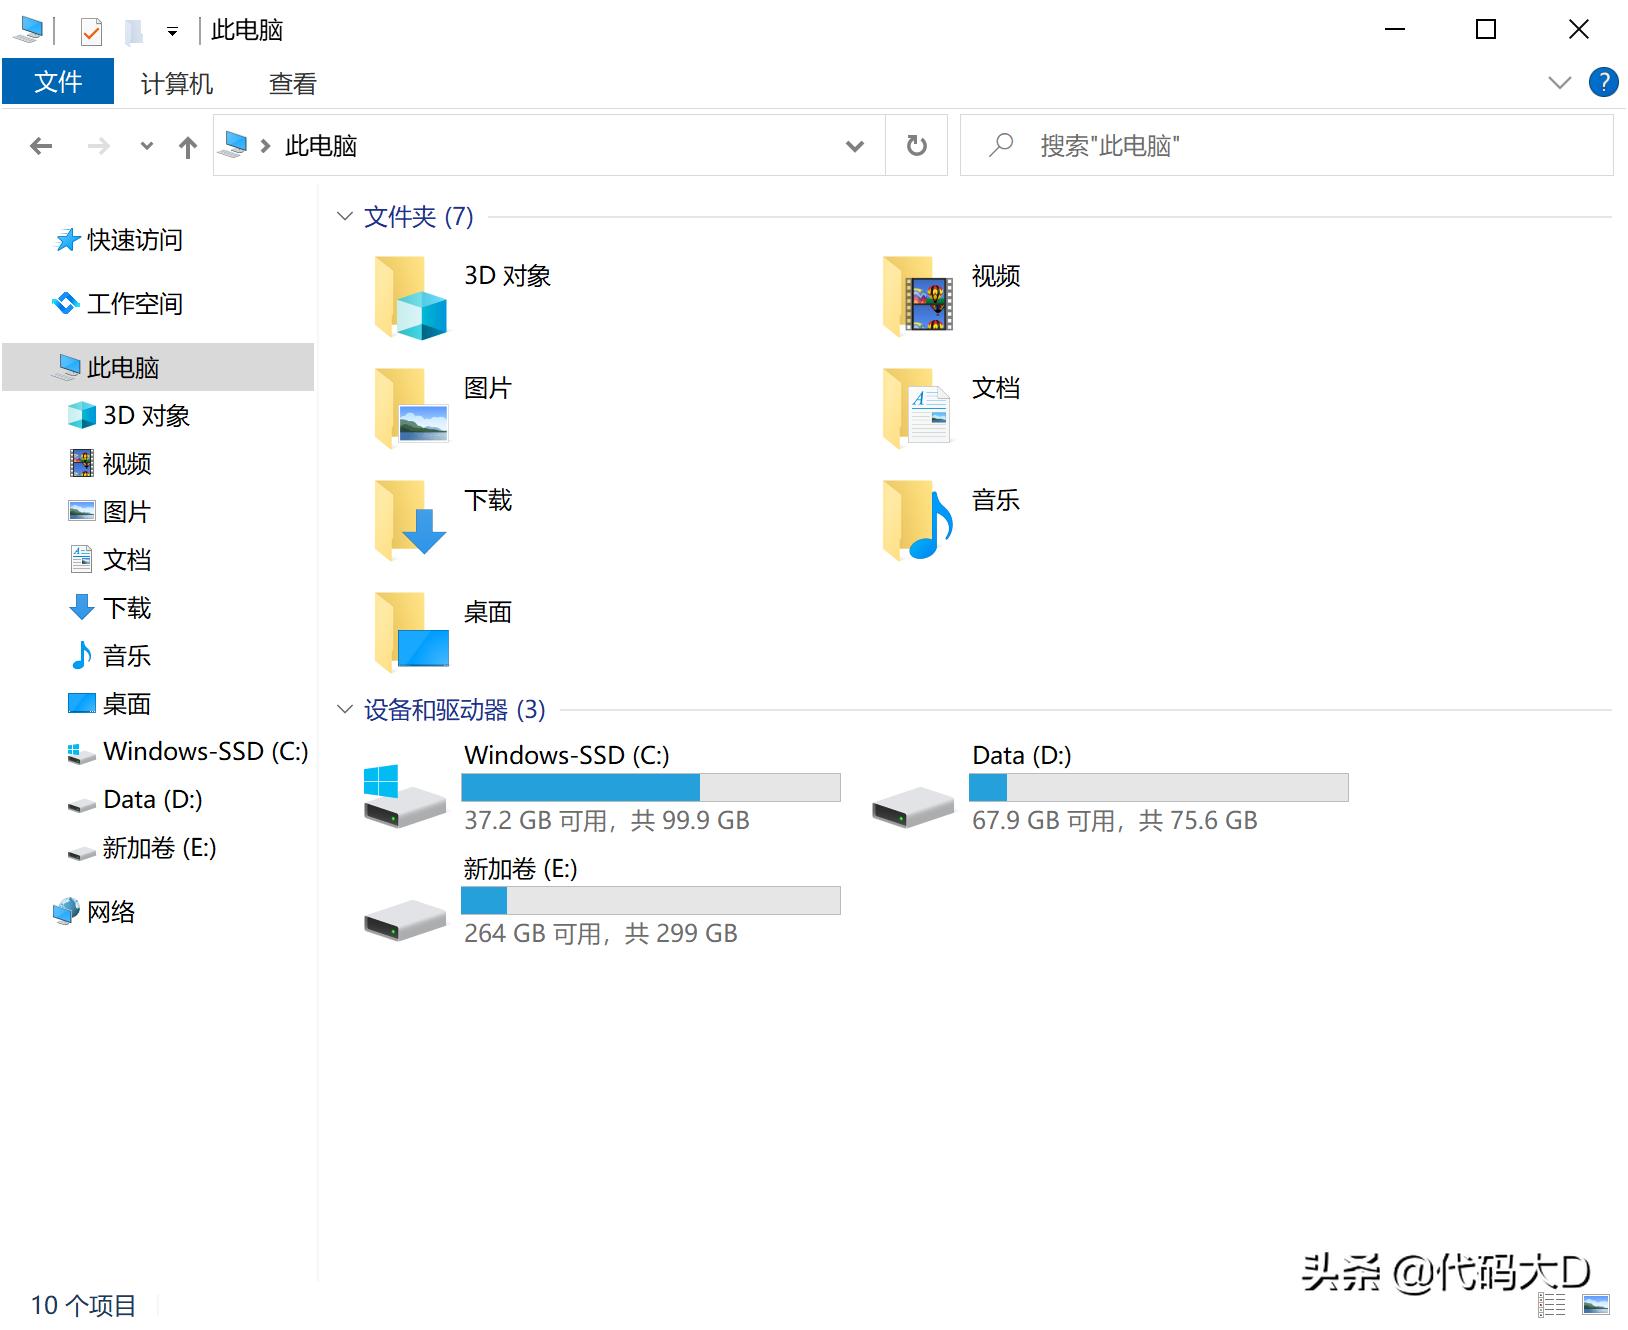This screenshot has height=1330, width=1628.
Task: Collapse the 设备和驱动器 section
Action: 345,710
